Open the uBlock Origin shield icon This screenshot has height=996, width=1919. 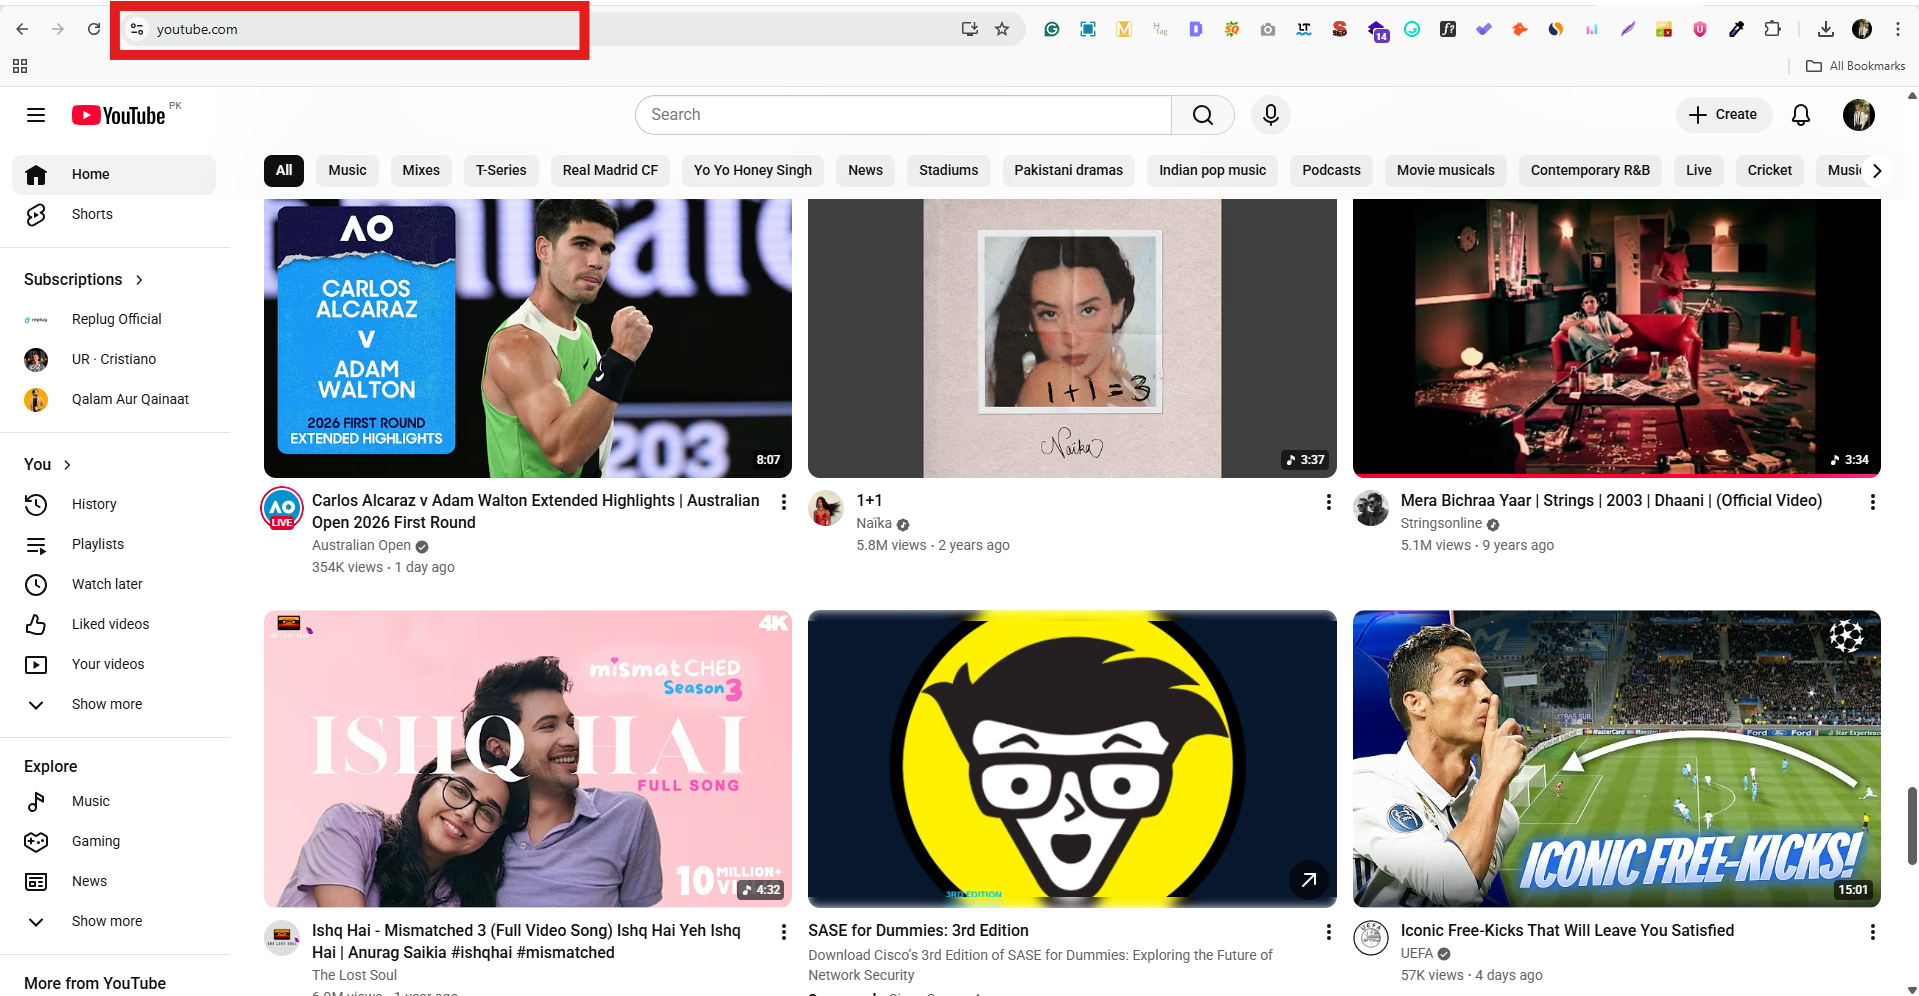1699,29
